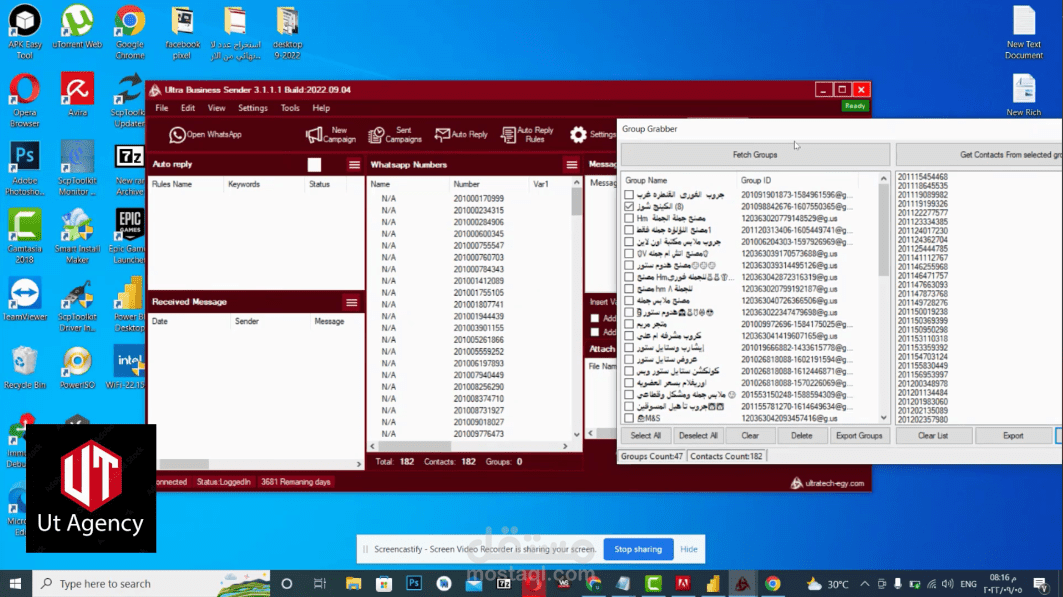Viewport: 1063px width, 597px height.
Task: Click Deselect All in Group Grabber
Action: 698,436
